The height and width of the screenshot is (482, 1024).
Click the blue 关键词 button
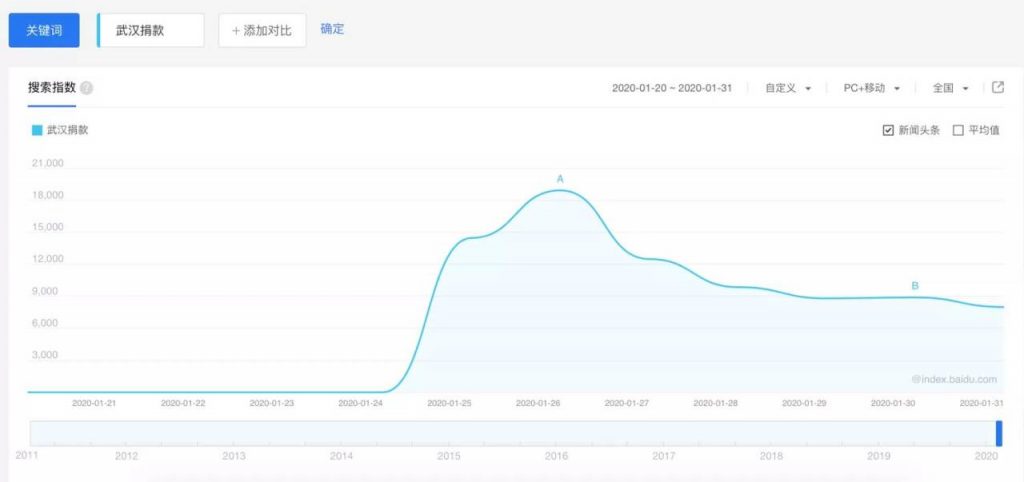point(44,30)
